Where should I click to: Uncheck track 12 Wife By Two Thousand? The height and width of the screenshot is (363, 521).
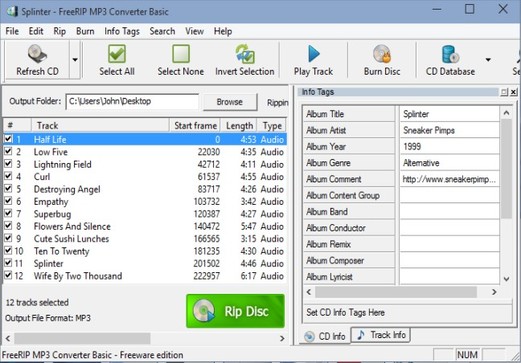tap(8, 276)
